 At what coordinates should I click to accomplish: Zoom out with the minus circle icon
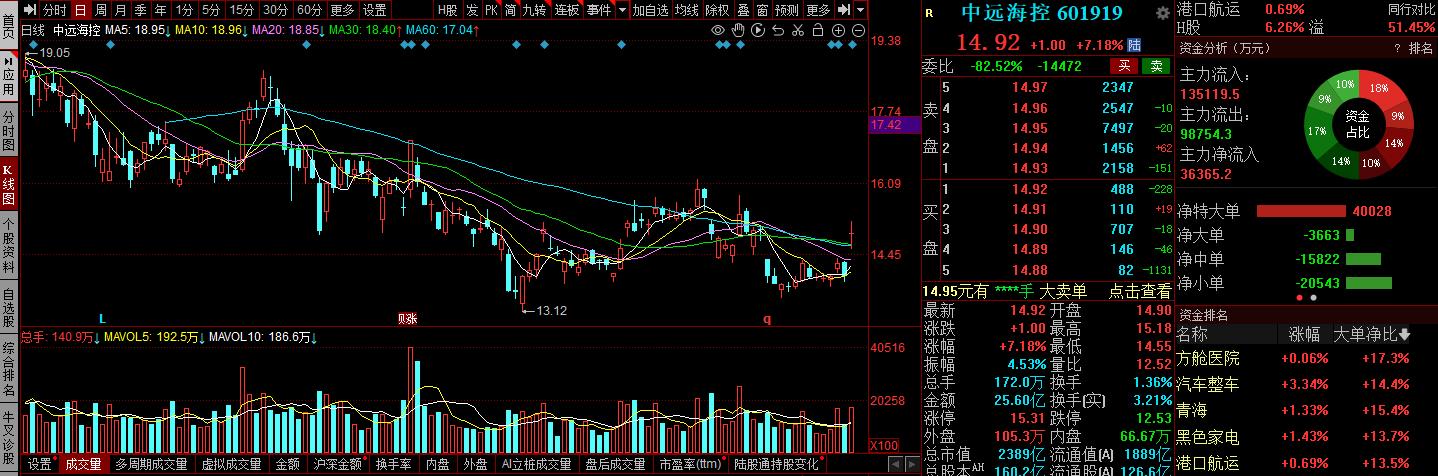click(x=856, y=30)
